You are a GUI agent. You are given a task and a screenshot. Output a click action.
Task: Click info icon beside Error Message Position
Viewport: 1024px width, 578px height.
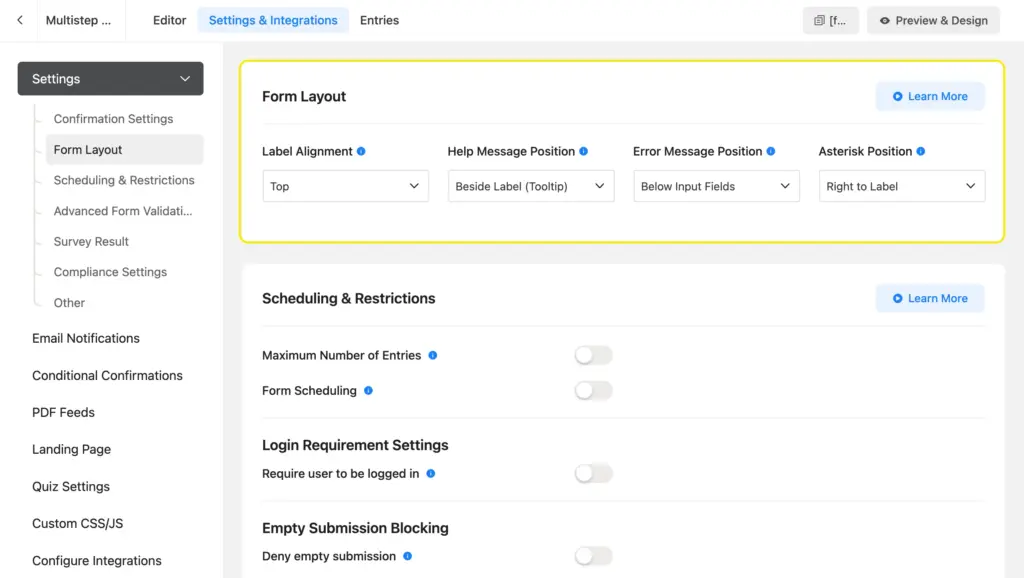771,152
